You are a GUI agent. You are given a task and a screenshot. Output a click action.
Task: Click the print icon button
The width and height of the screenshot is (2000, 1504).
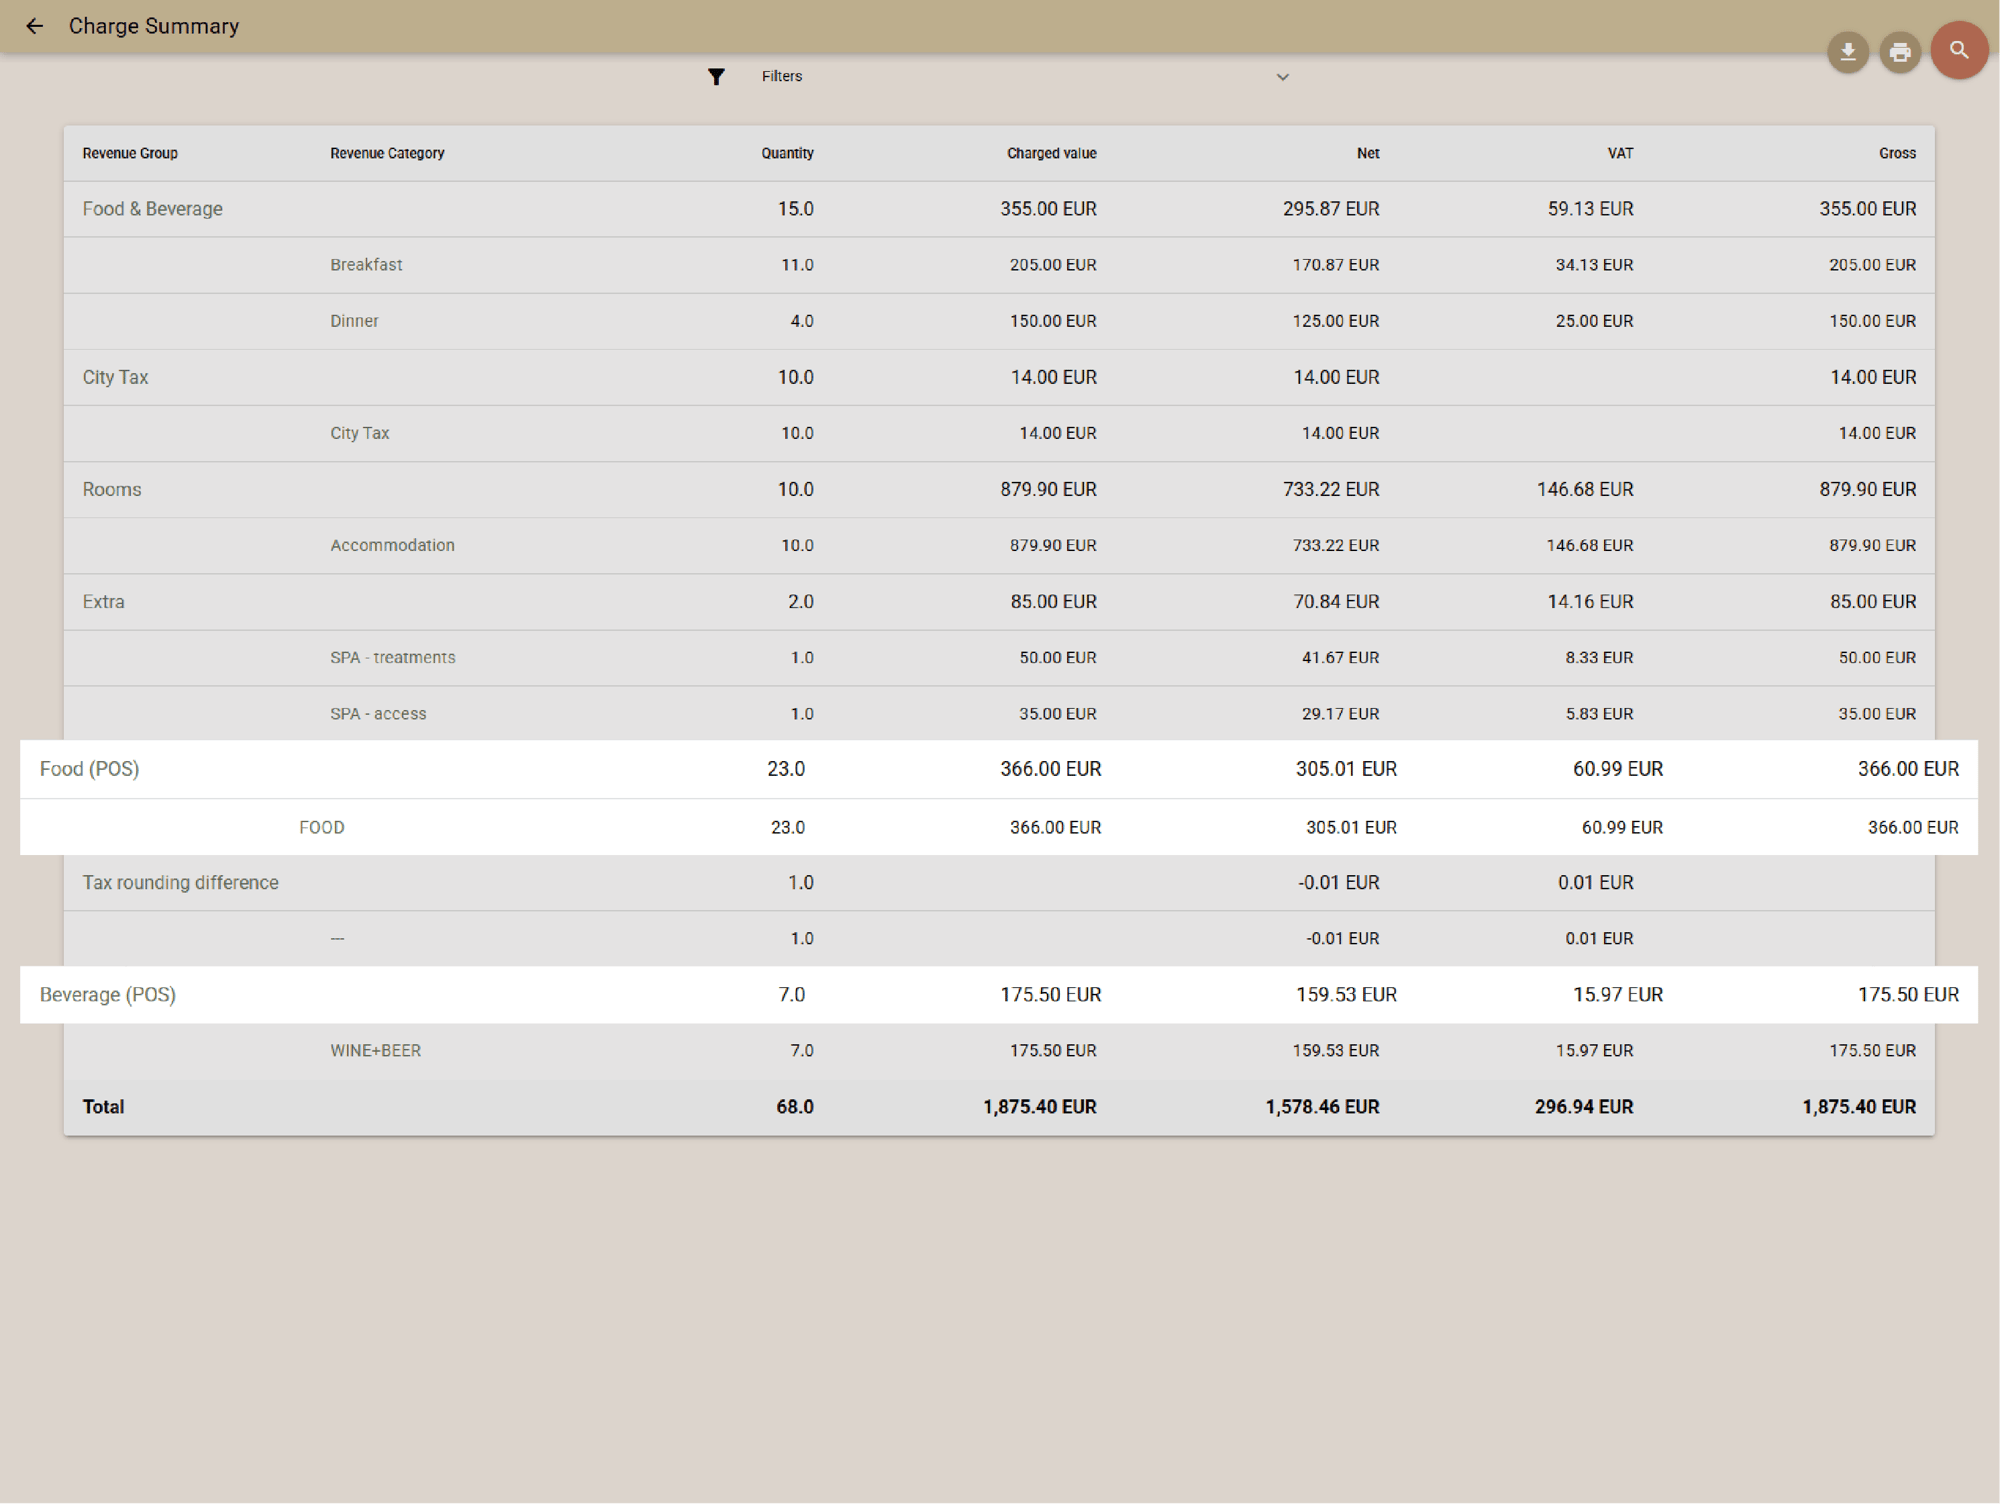(1899, 52)
